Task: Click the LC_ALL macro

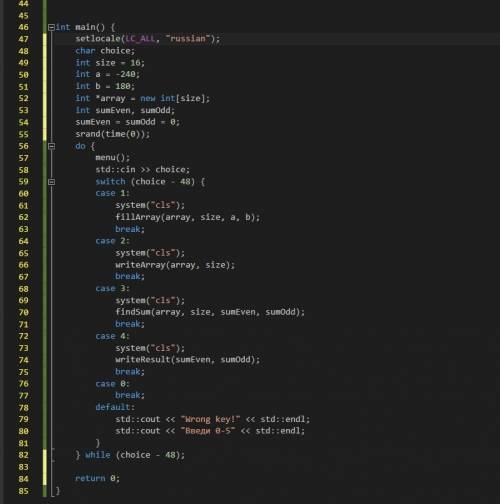Action: click(x=140, y=39)
